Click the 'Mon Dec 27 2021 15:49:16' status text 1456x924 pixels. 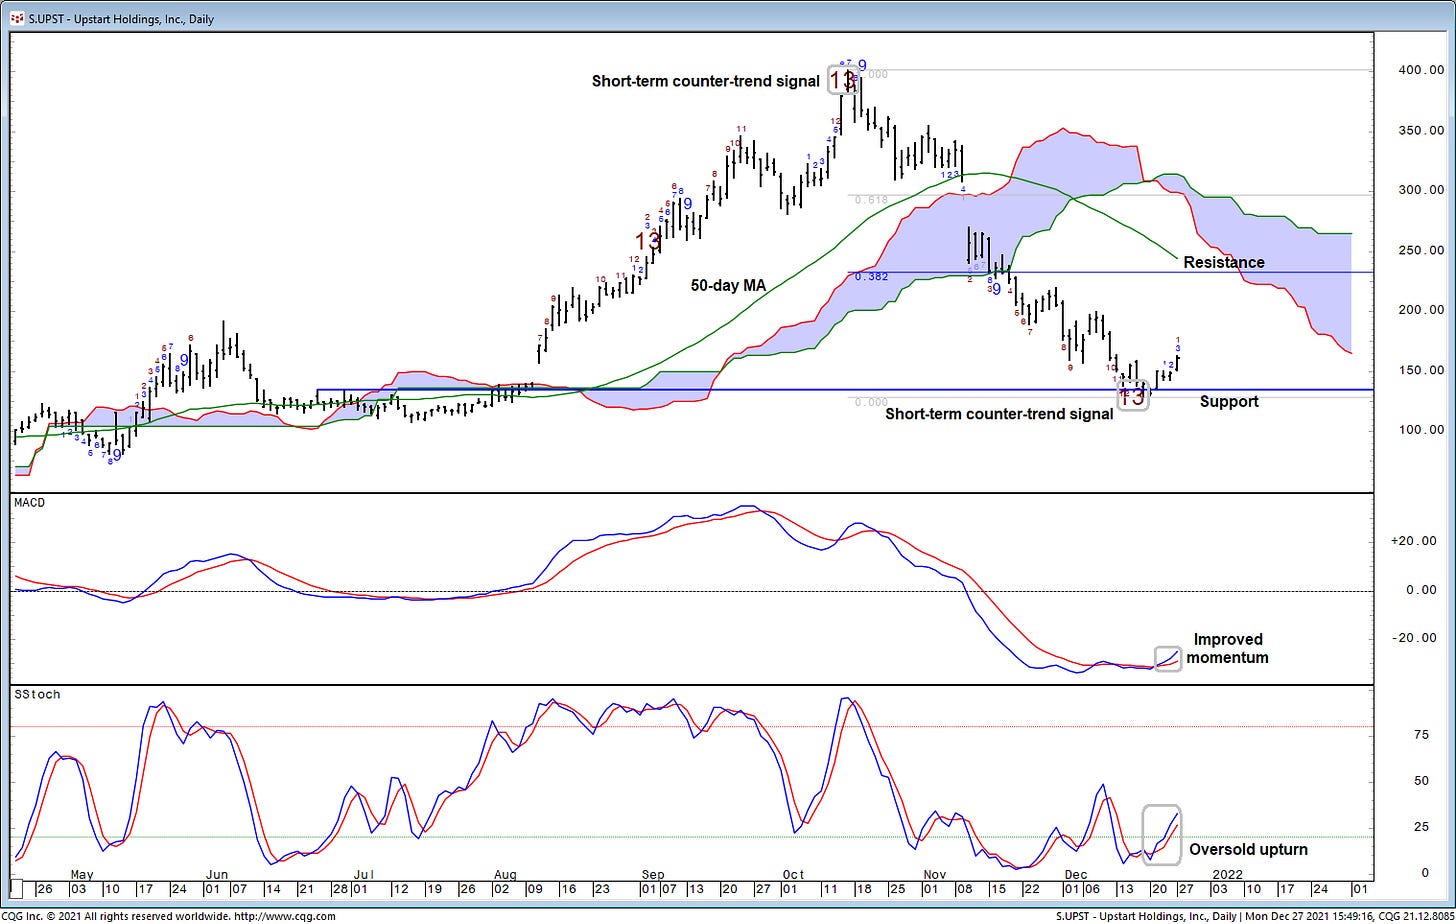pyautogui.click(x=1306, y=915)
